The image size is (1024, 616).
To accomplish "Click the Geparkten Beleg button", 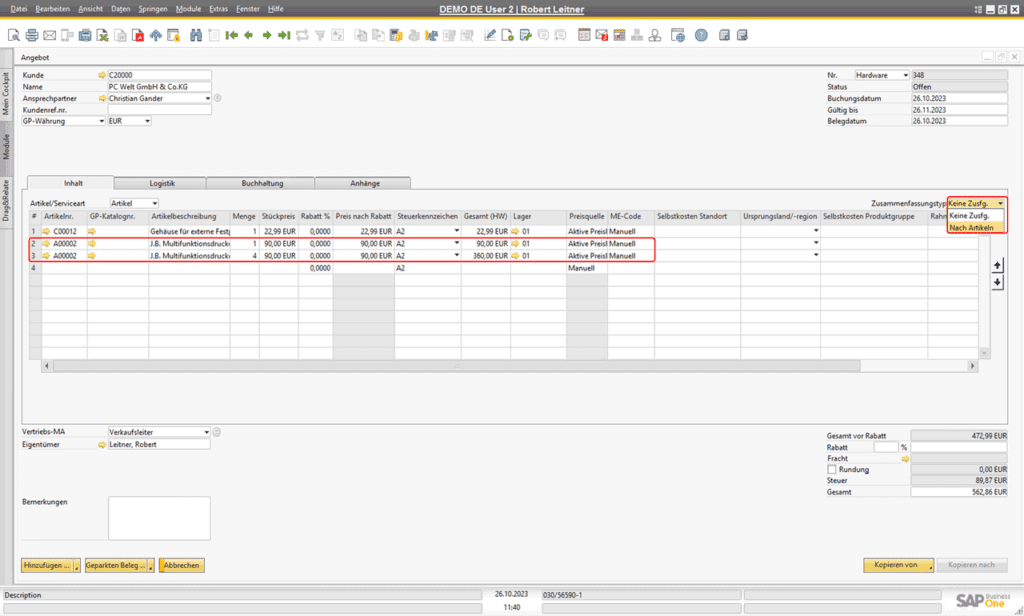I will click(x=119, y=565).
